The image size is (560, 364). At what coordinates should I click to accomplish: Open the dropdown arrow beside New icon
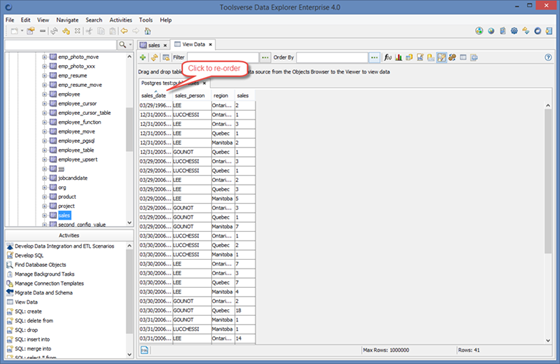pyautogui.click(x=22, y=31)
